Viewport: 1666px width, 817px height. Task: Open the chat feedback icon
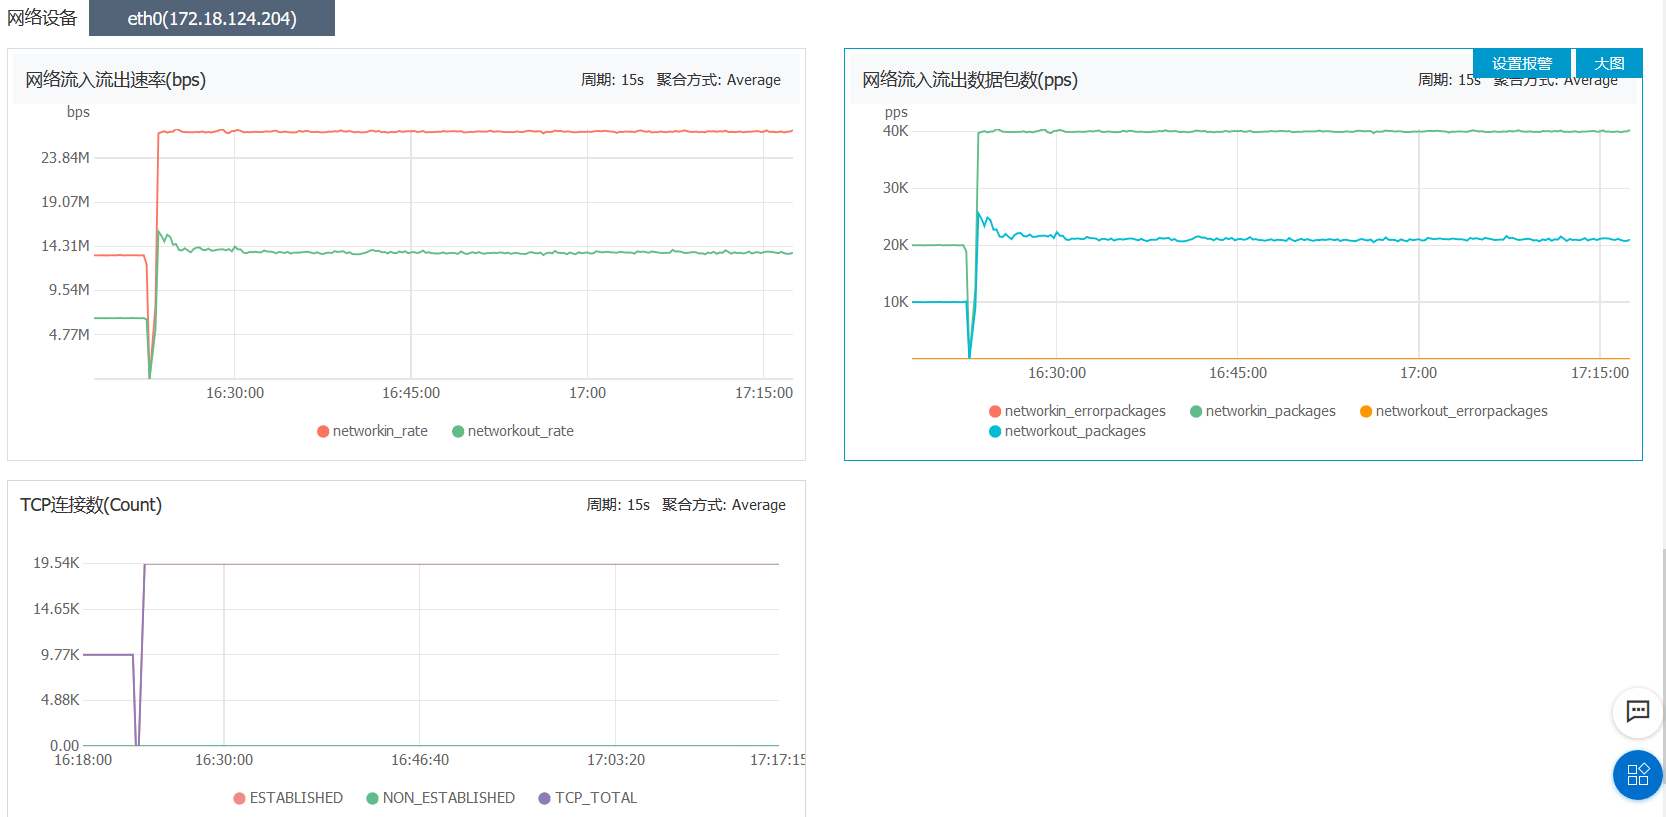(x=1637, y=712)
